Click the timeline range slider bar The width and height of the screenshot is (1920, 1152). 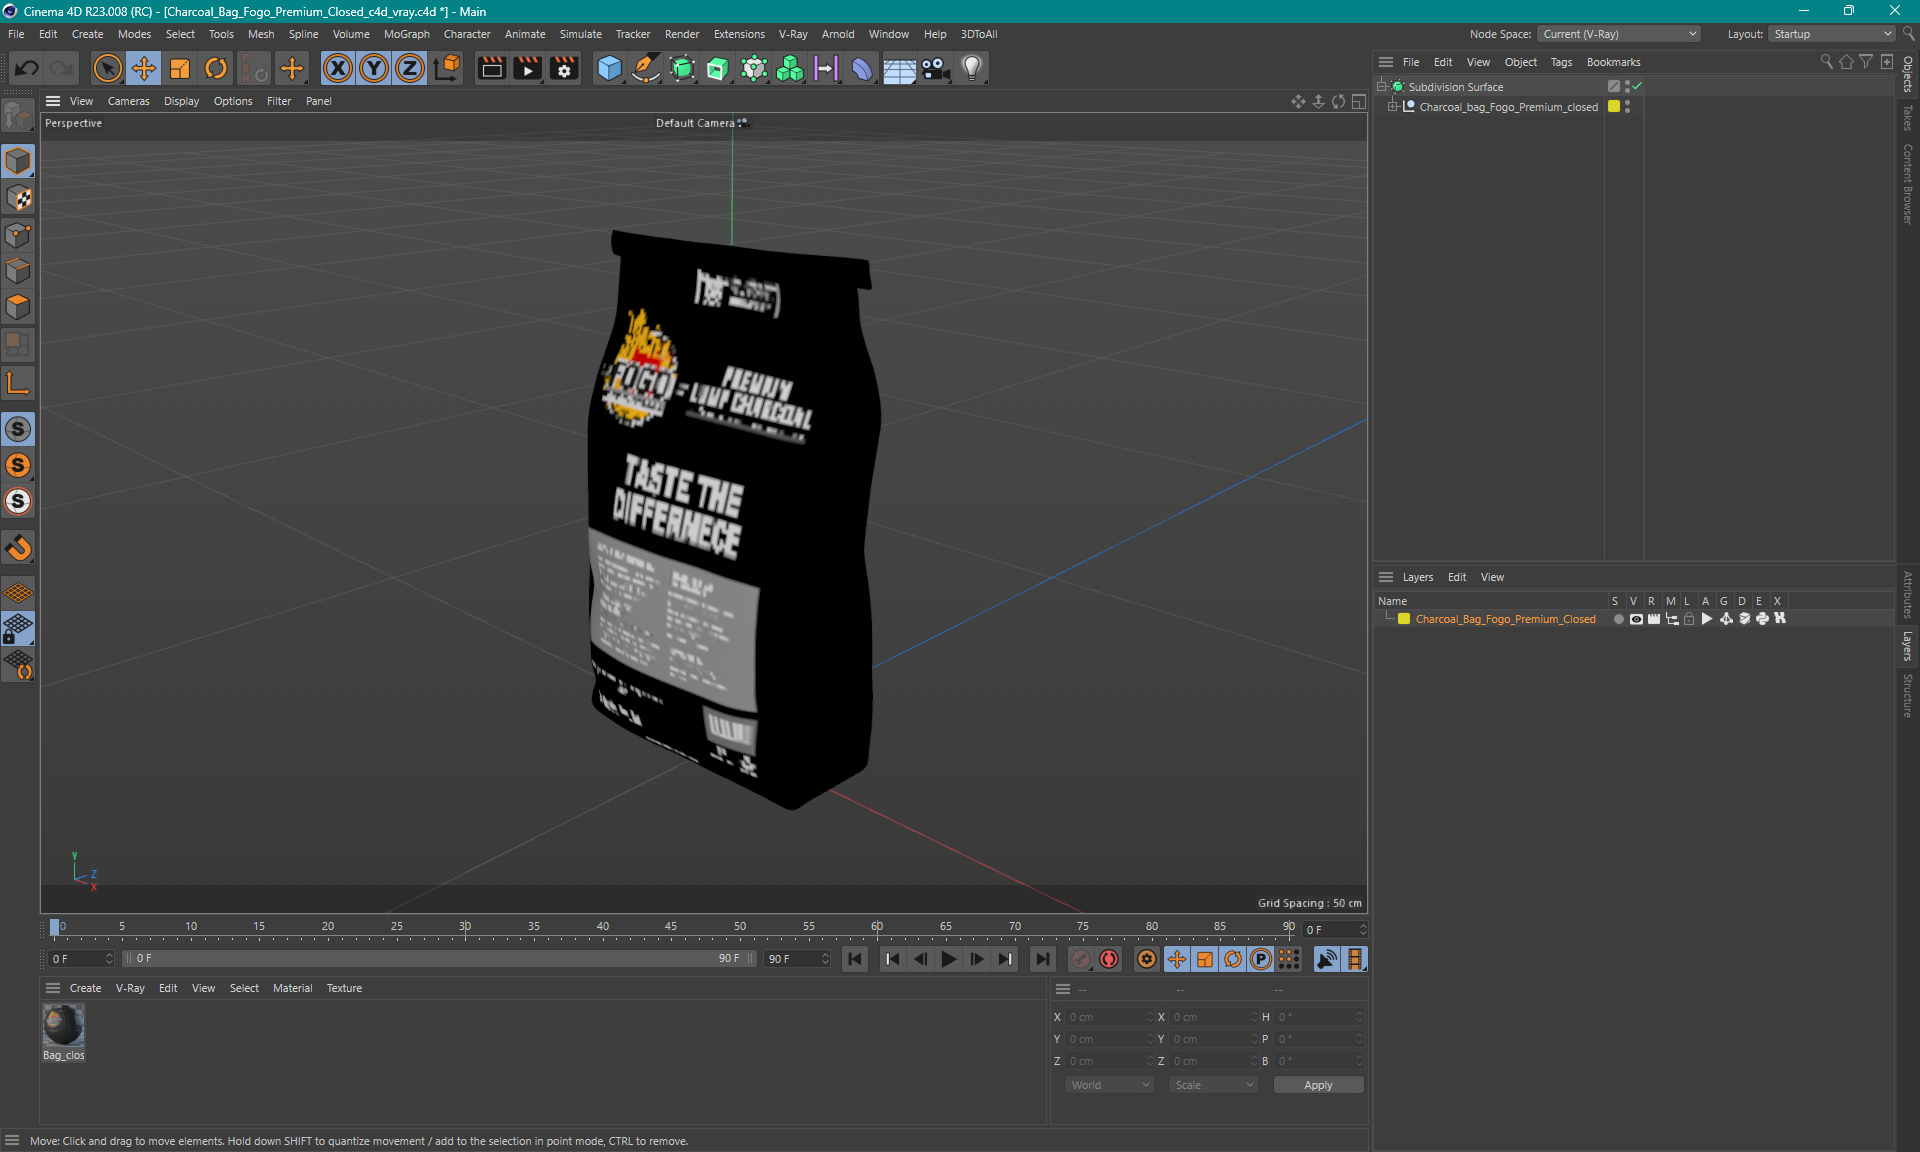(439, 959)
